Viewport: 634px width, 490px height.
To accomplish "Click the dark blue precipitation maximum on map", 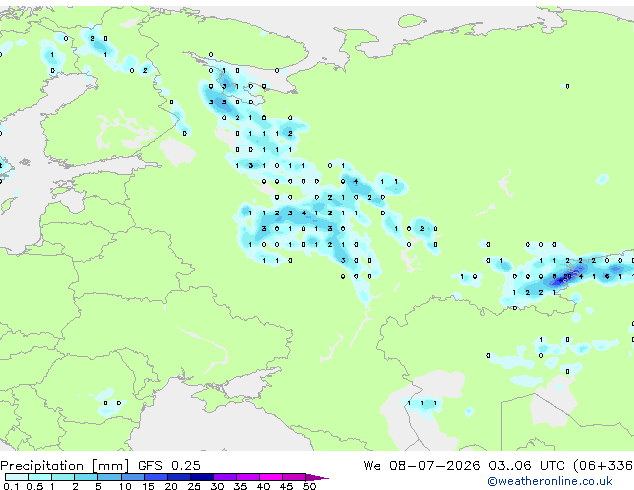I will coord(560,280).
